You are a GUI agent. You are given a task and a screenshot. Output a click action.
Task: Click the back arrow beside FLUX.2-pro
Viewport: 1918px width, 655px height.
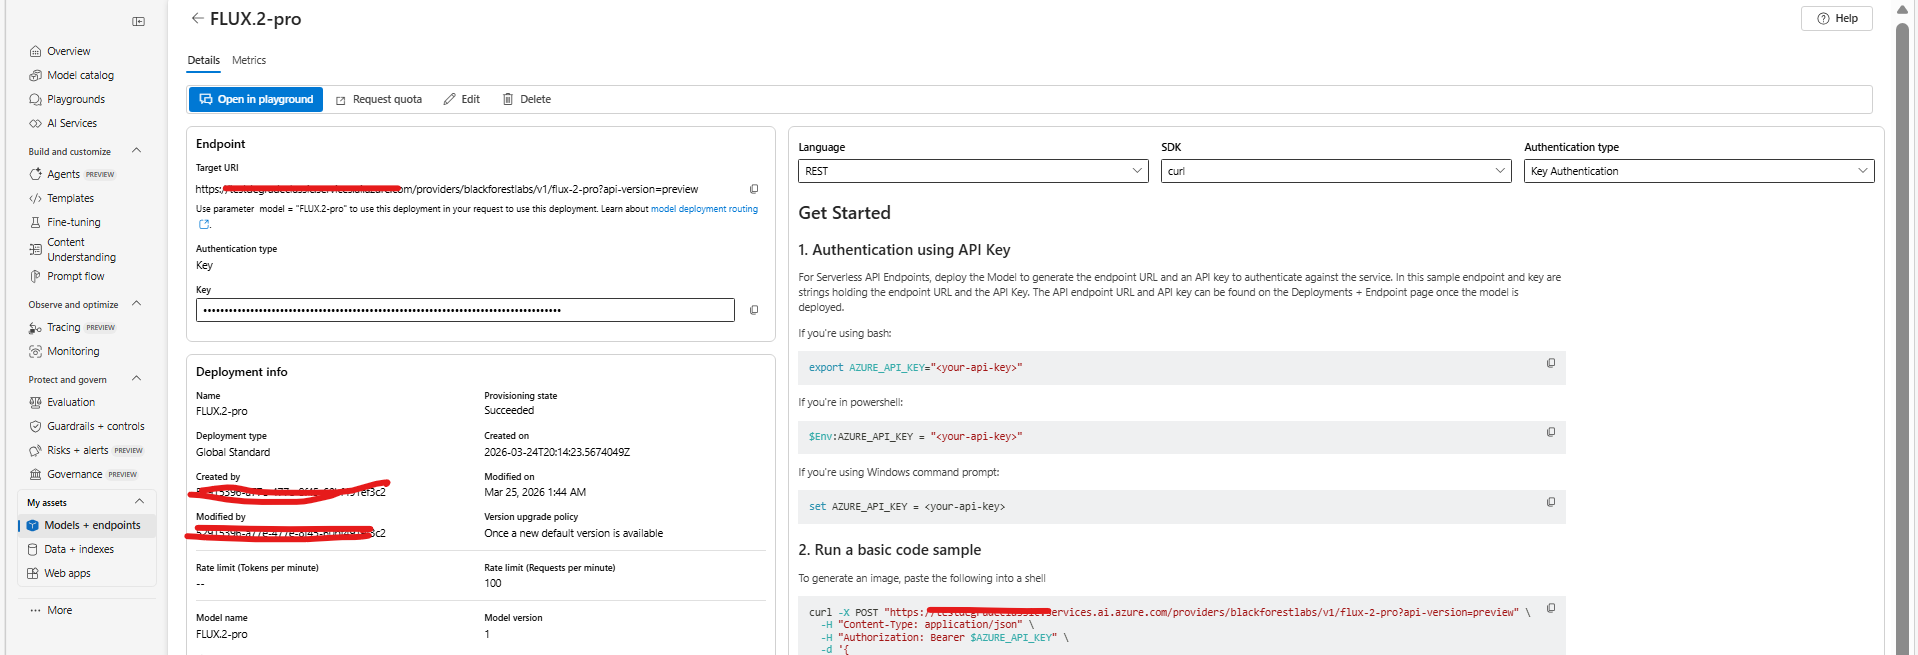pyautogui.click(x=197, y=18)
